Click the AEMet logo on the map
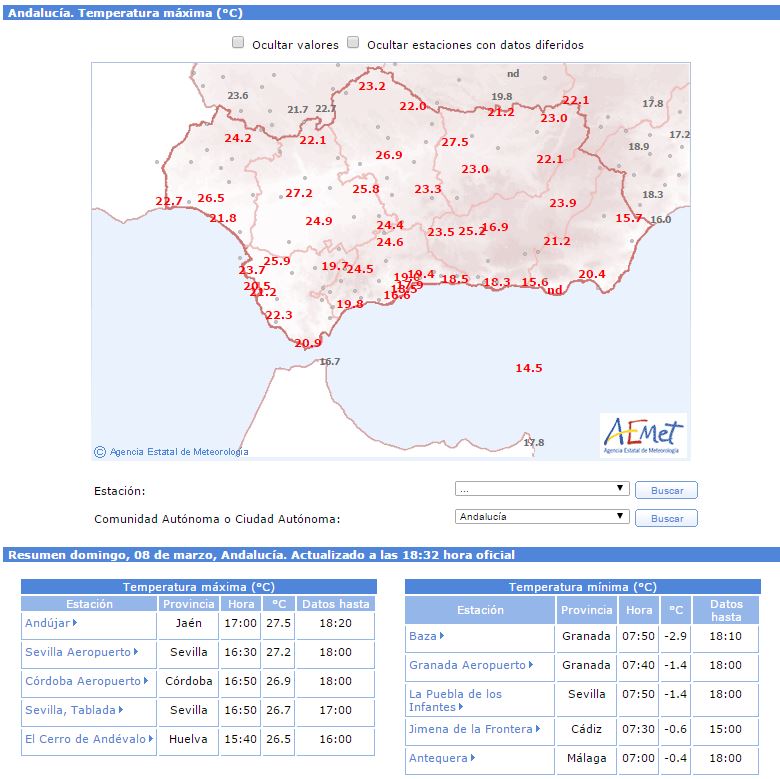780x779 pixels. tap(643, 435)
